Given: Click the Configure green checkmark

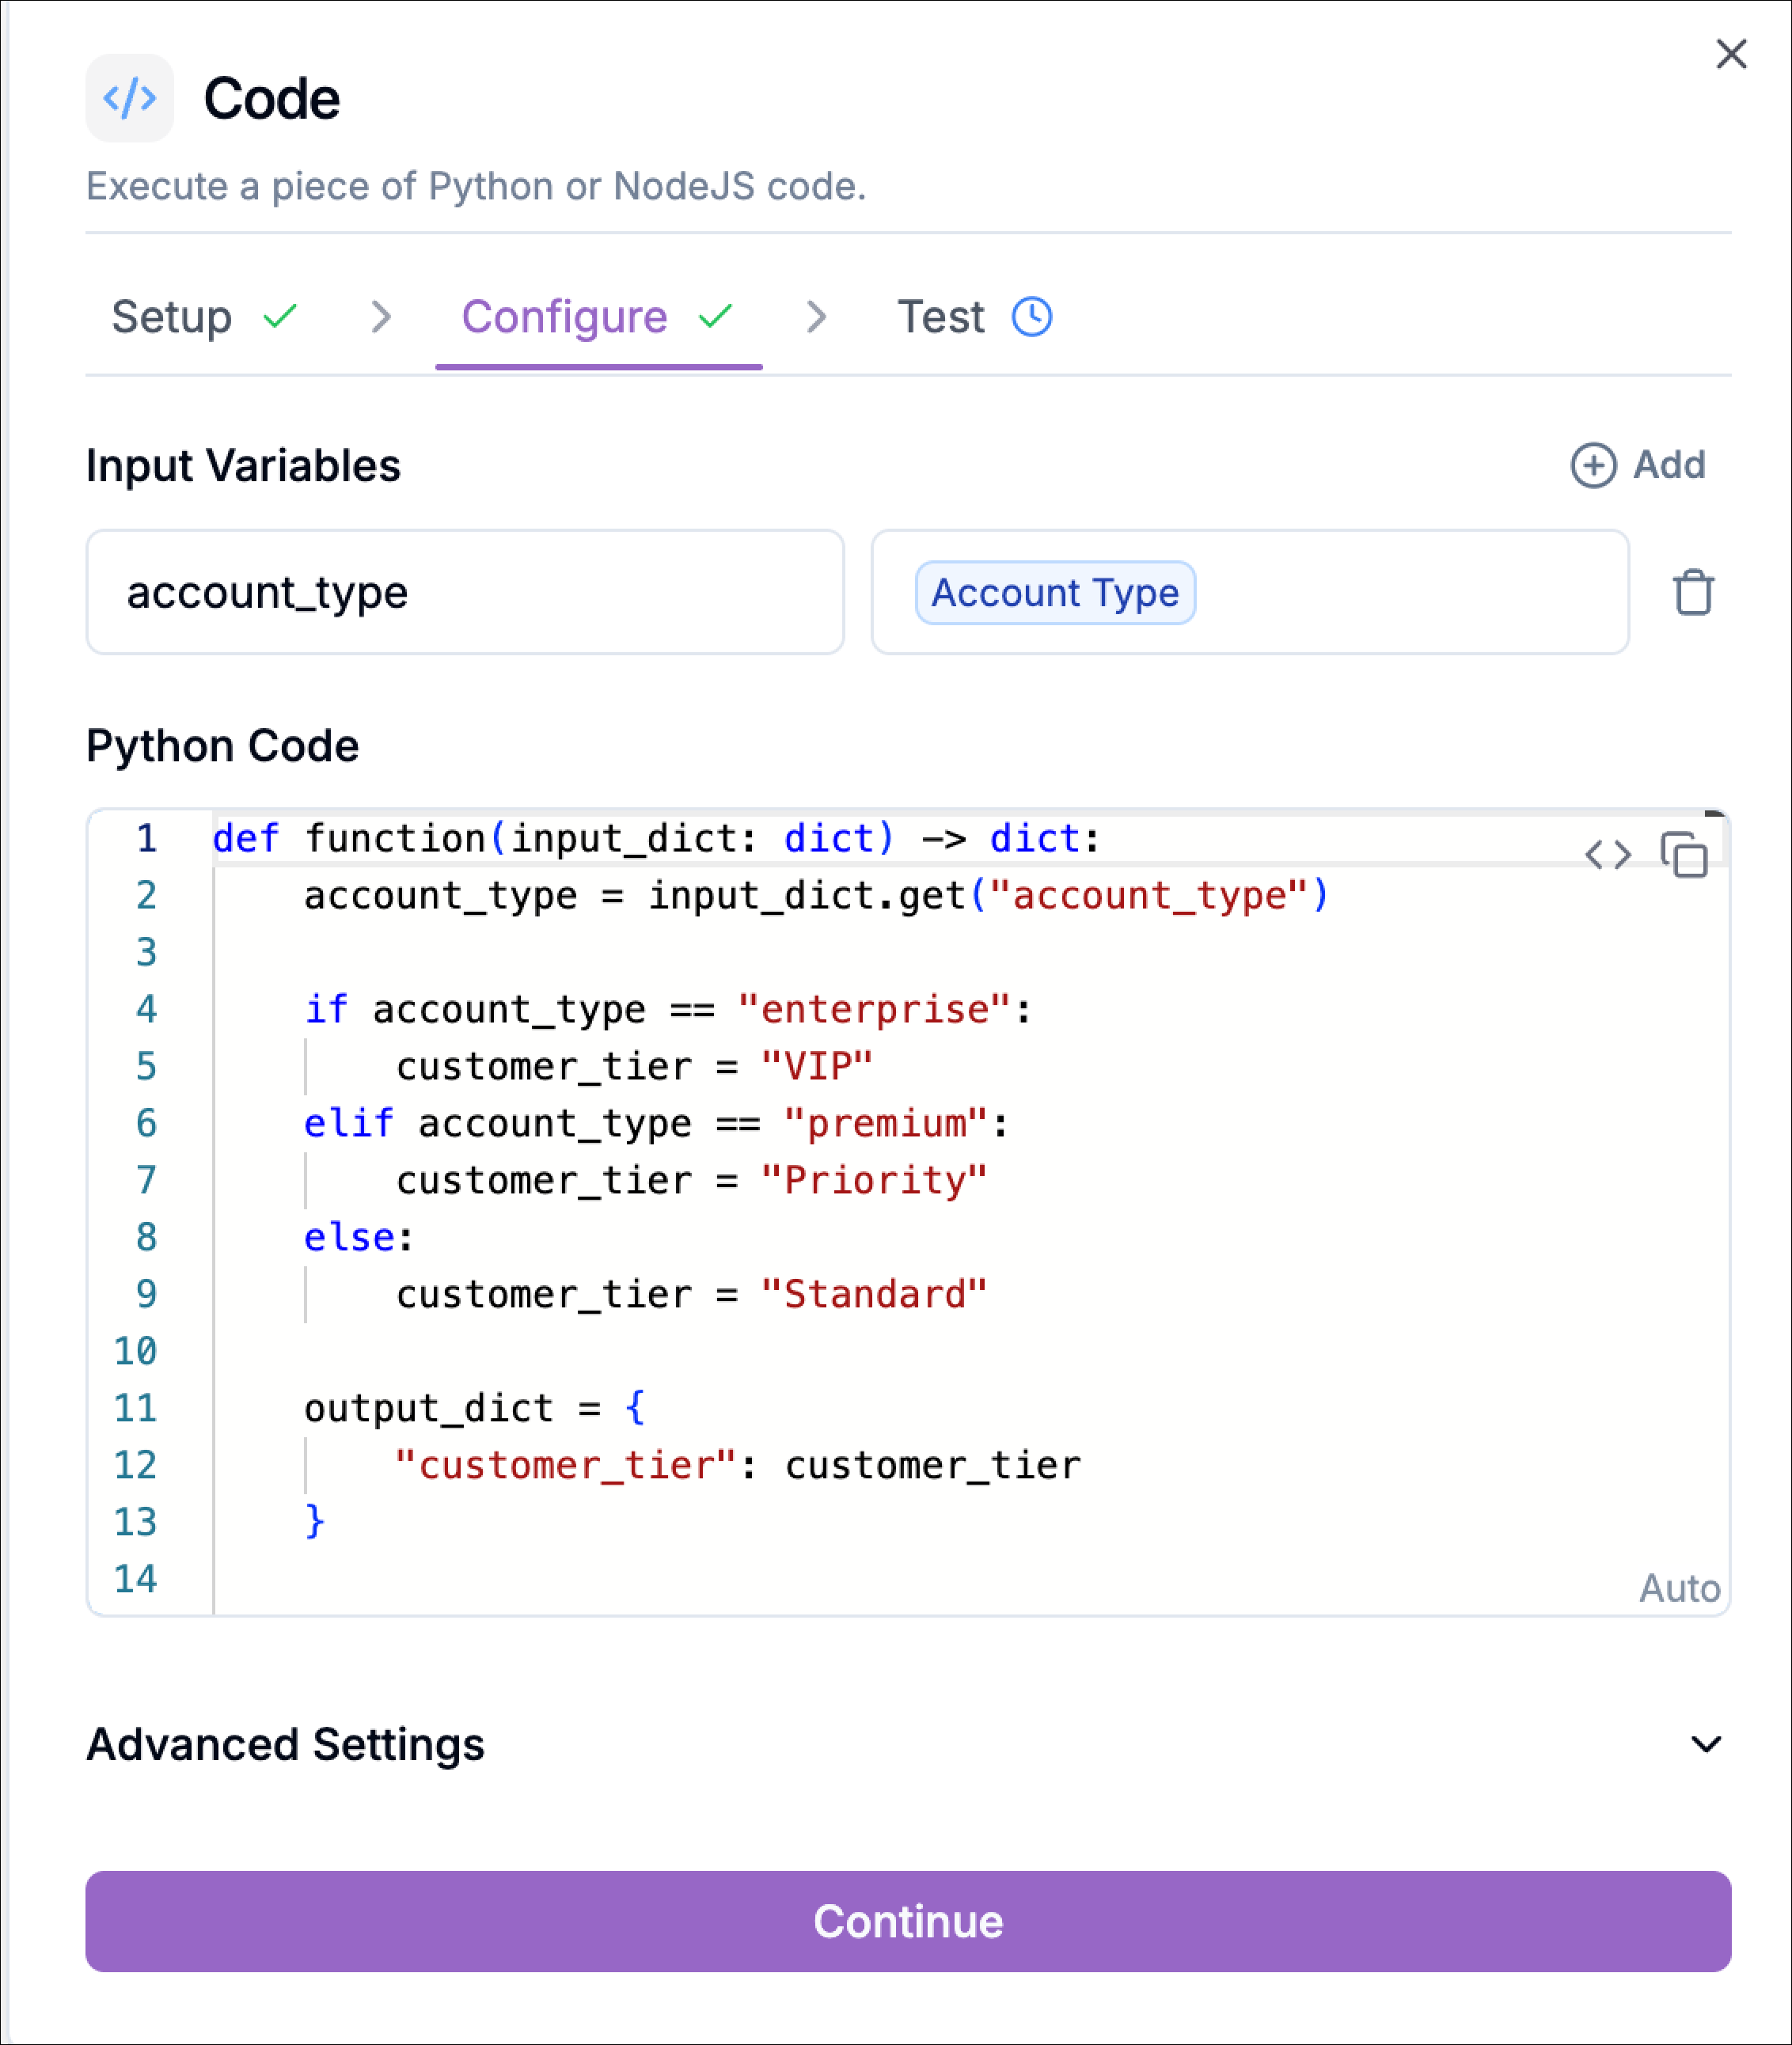Looking at the screenshot, I should pyautogui.click(x=716, y=317).
